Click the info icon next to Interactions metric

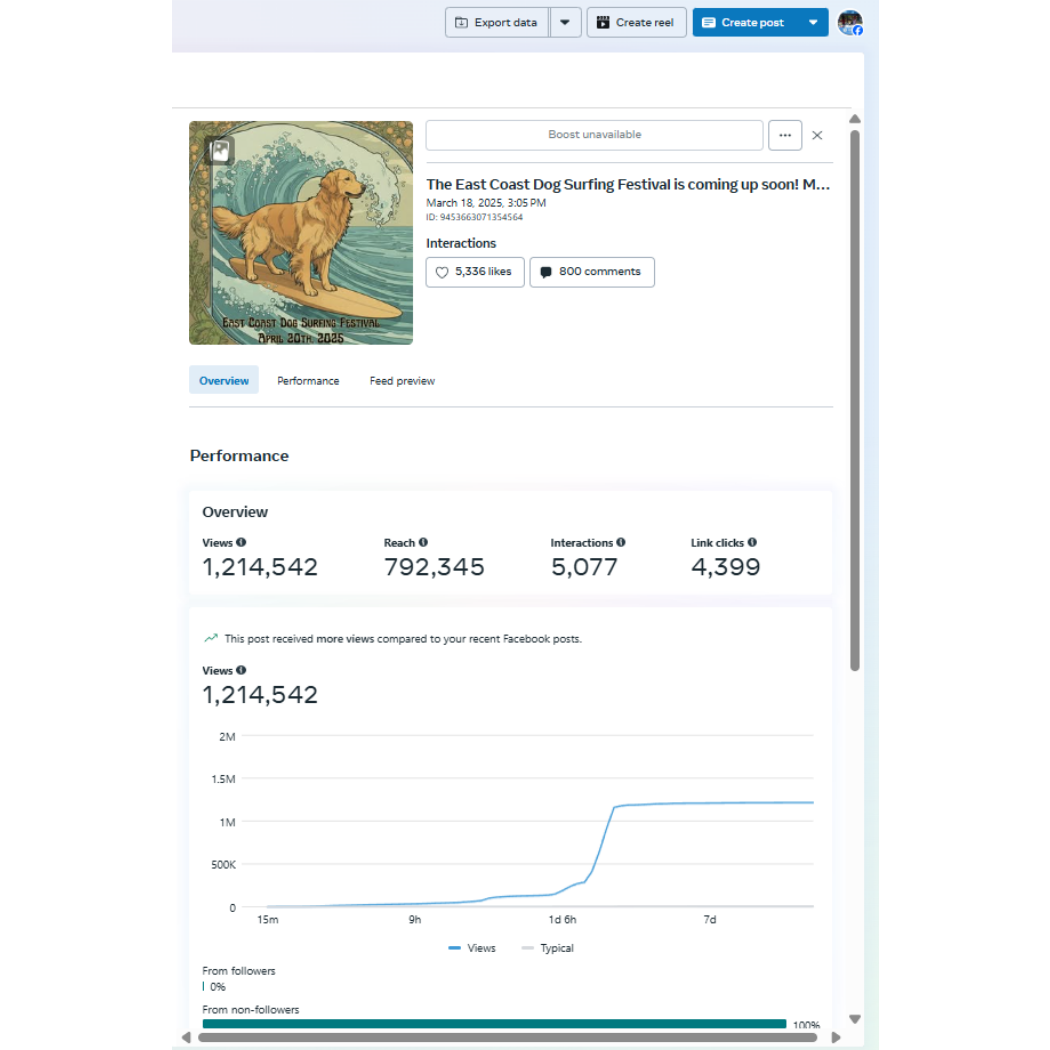(x=621, y=542)
